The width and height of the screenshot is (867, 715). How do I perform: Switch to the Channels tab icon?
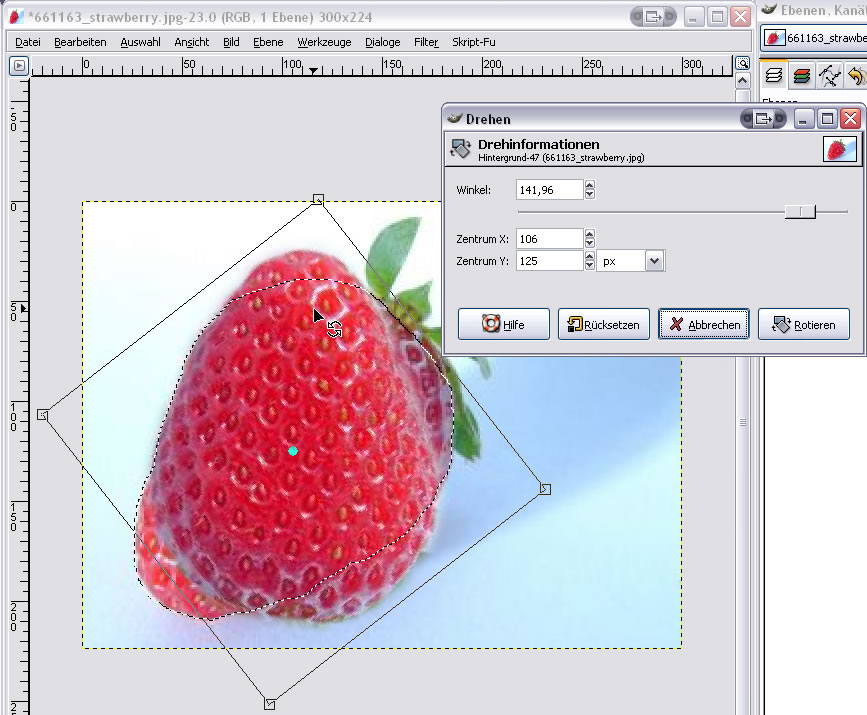[x=801, y=76]
